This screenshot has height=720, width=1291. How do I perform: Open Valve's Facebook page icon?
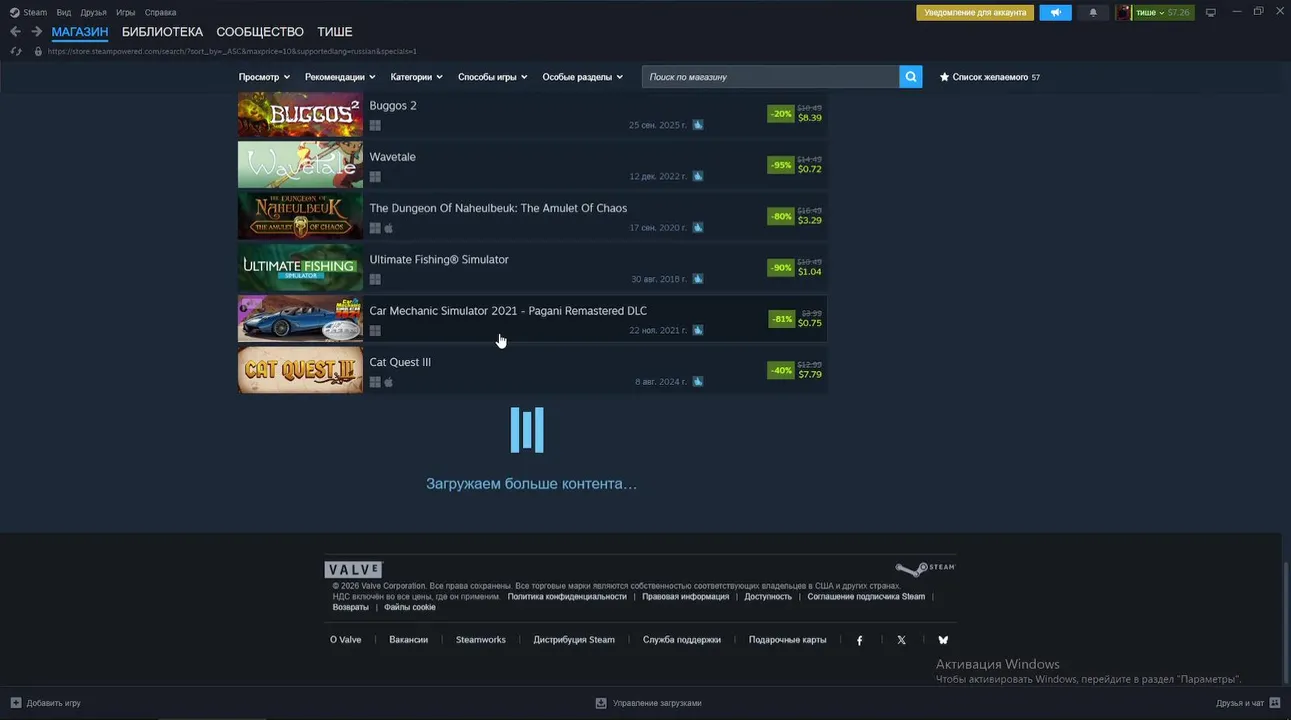[x=859, y=640]
